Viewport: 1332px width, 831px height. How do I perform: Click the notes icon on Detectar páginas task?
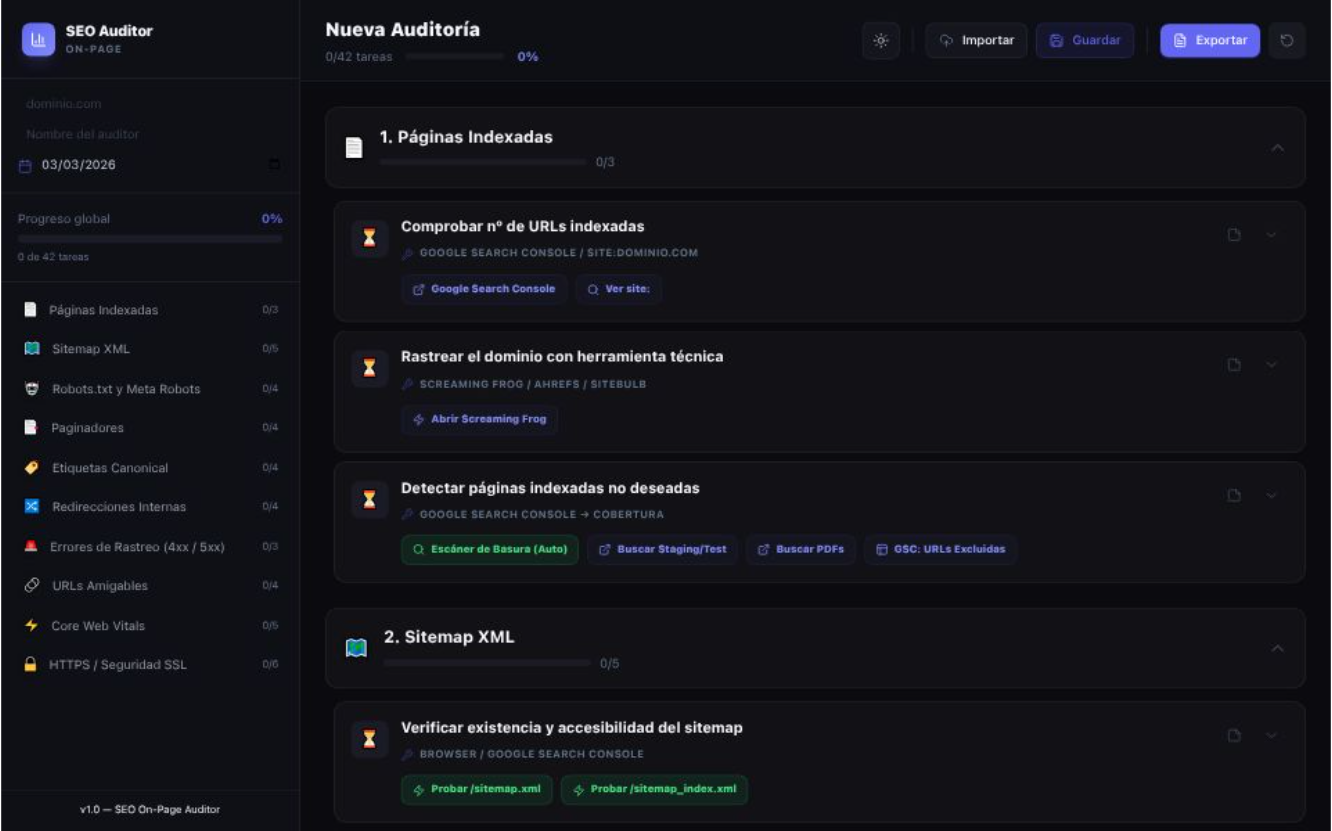pyautogui.click(x=1234, y=496)
